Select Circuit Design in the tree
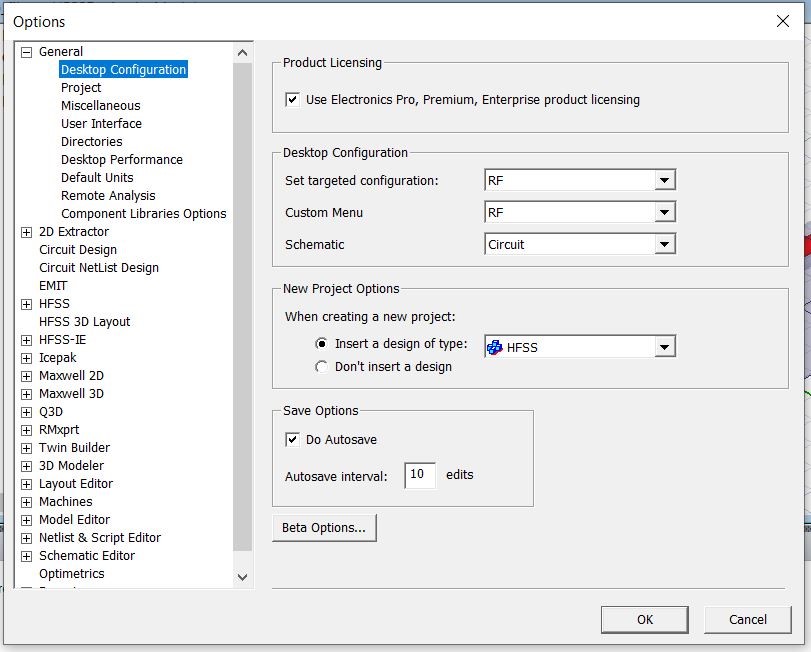Viewport: 811px width, 652px height. point(78,250)
